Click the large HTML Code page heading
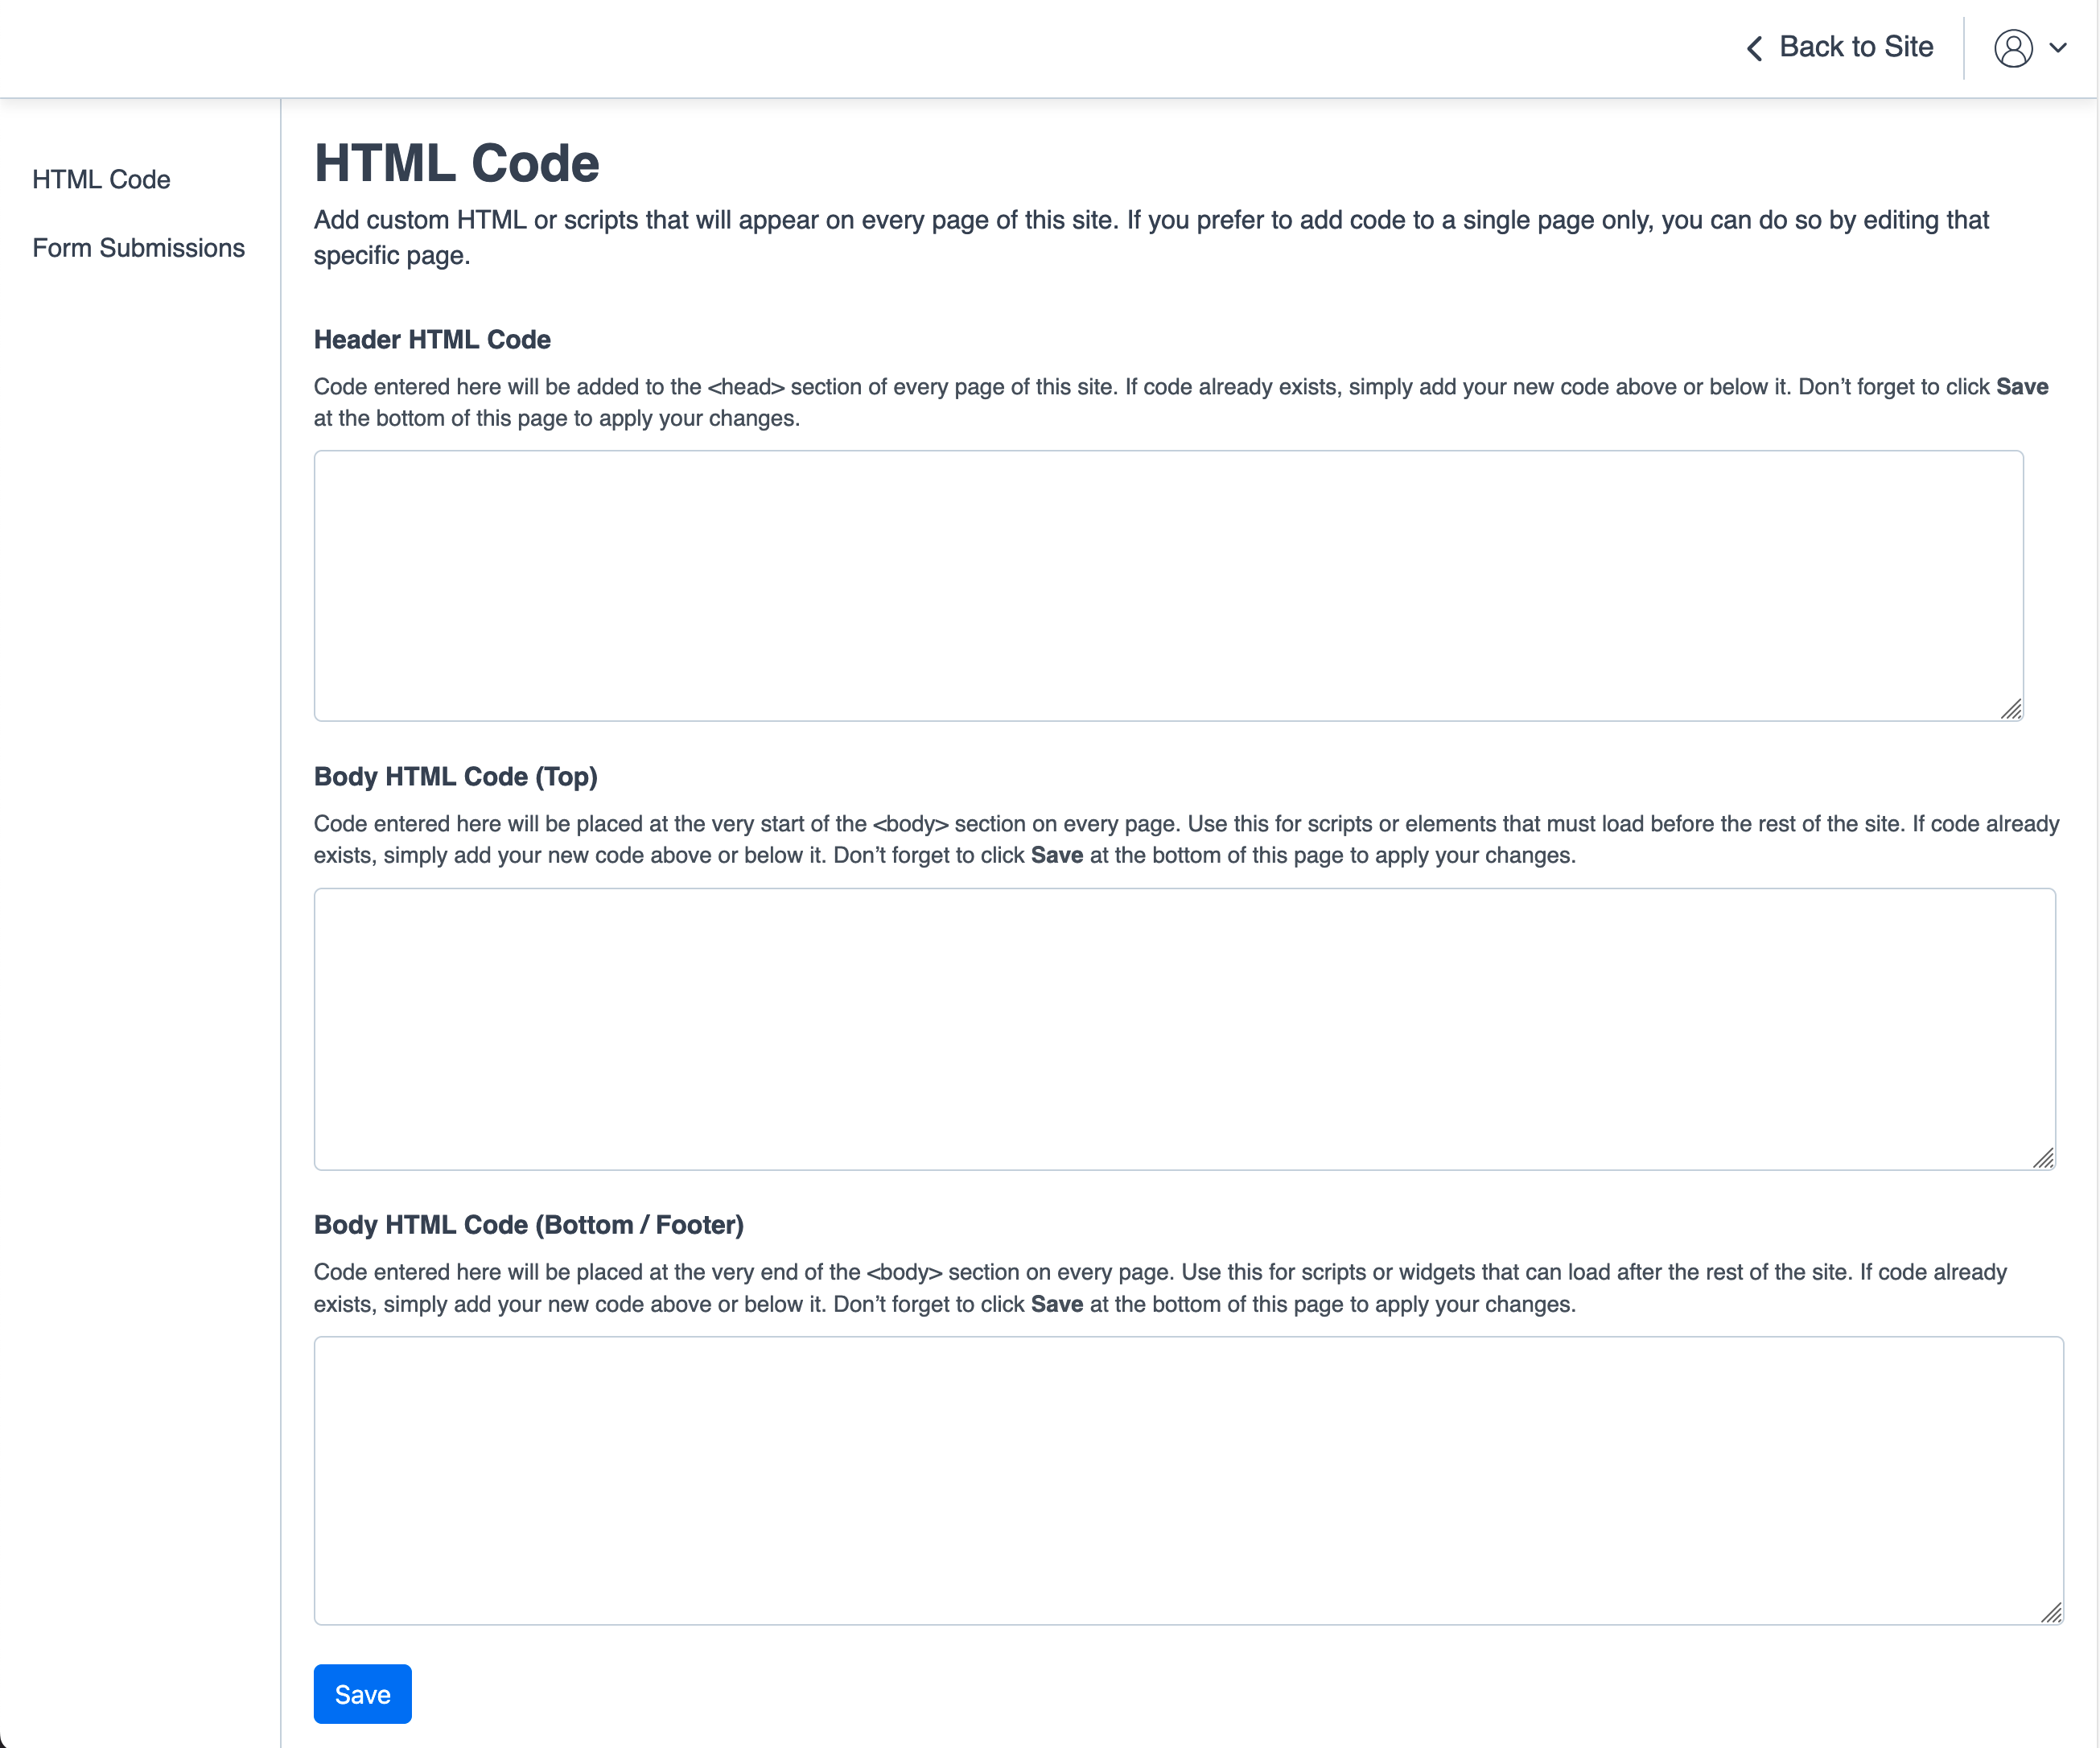This screenshot has width=2100, height=1748. pos(457,163)
